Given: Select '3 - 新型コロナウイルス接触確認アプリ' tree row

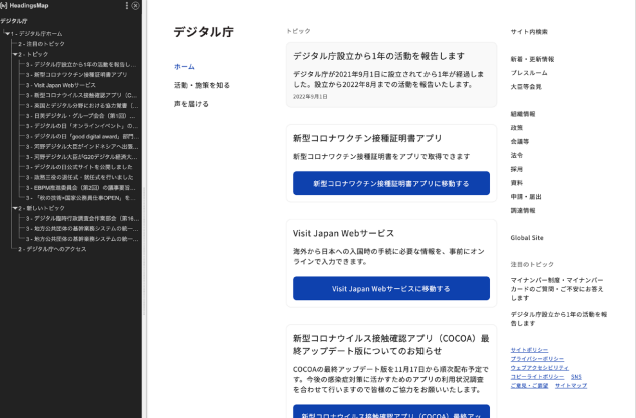Looking at the screenshot, I should 82,95.
